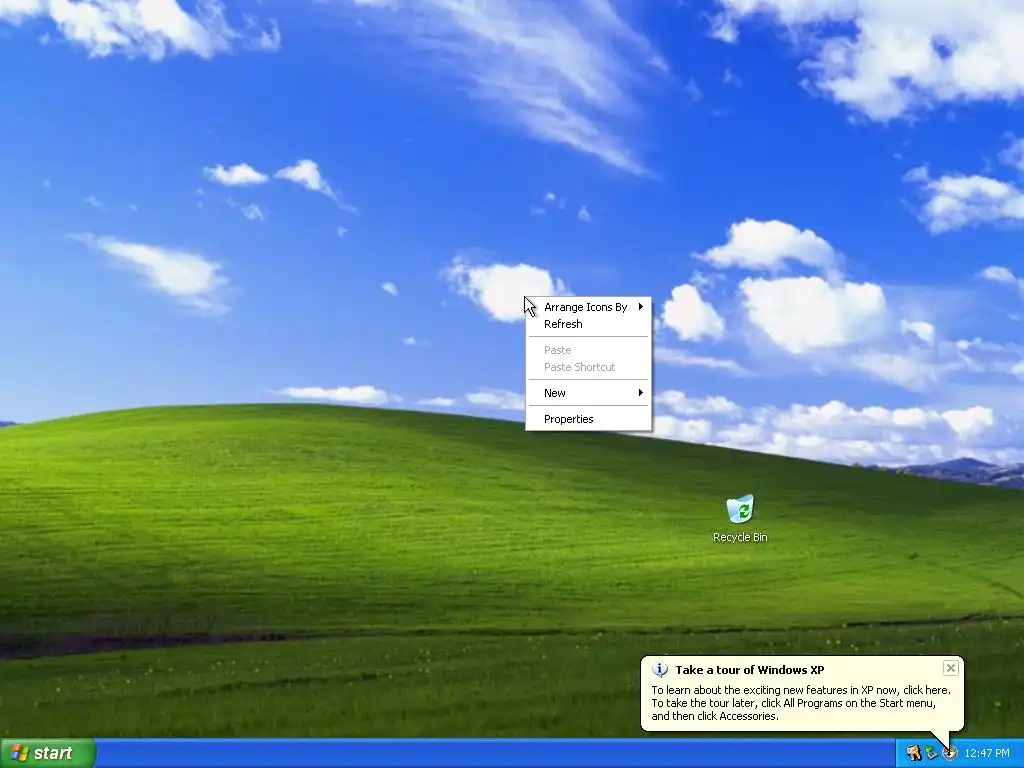The width and height of the screenshot is (1024, 768).
Task: Click the "Take a tour of Windows XP" title
Action: coord(750,669)
